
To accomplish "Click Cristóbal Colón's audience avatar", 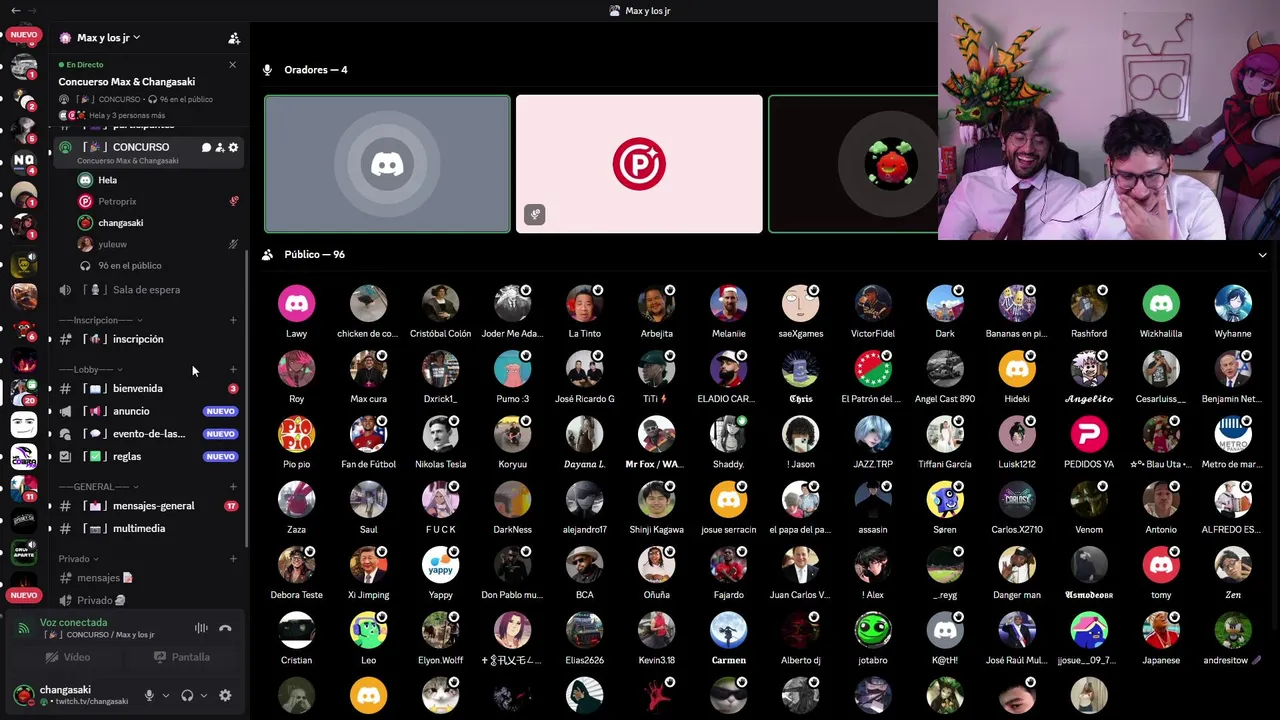I will [x=440, y=304].
